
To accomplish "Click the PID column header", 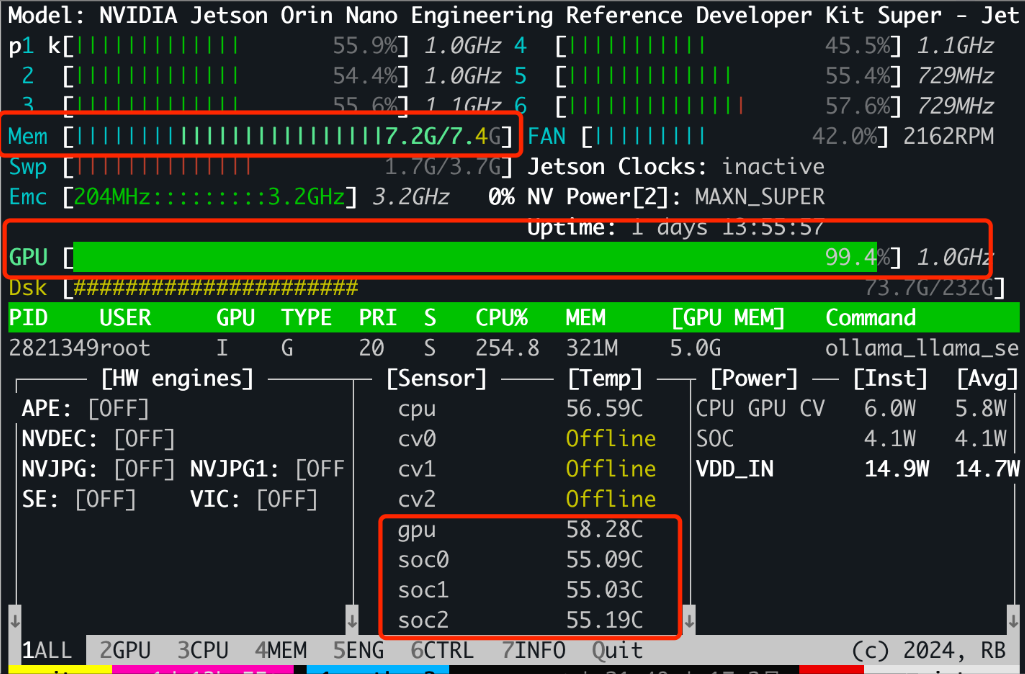I will coord(28,318).
